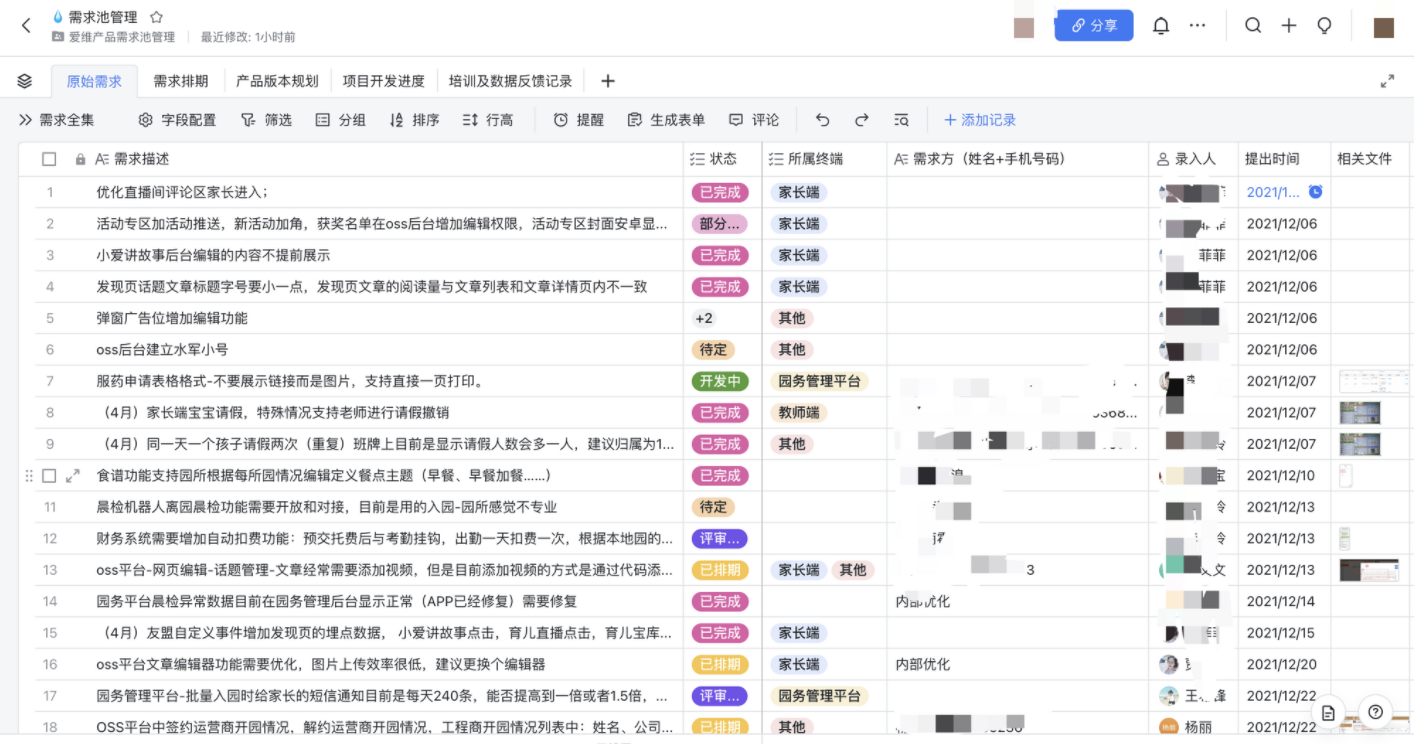Click the plus icon in top bar
1414x744 pixels.
1289,26
